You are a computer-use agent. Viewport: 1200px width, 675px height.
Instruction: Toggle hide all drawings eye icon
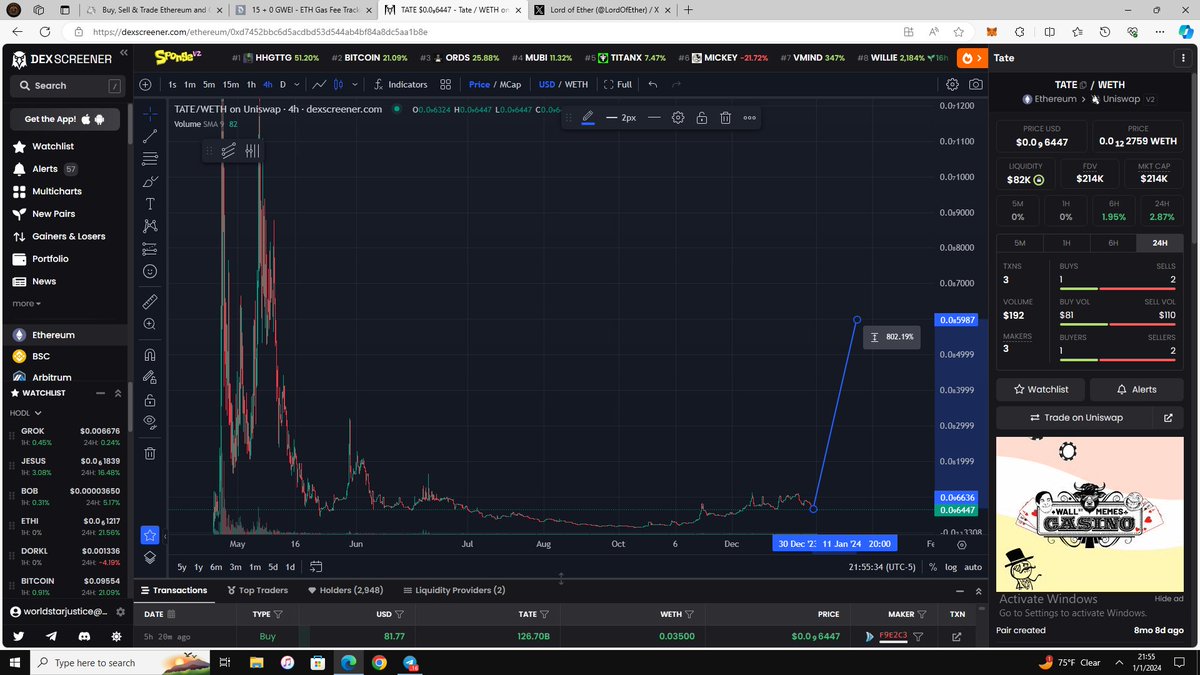pyautogui.click(x=150, y=421)
